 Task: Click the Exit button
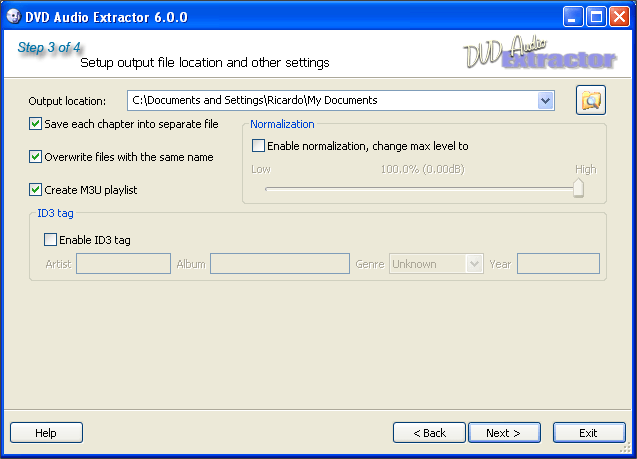(x=589, y=433)
